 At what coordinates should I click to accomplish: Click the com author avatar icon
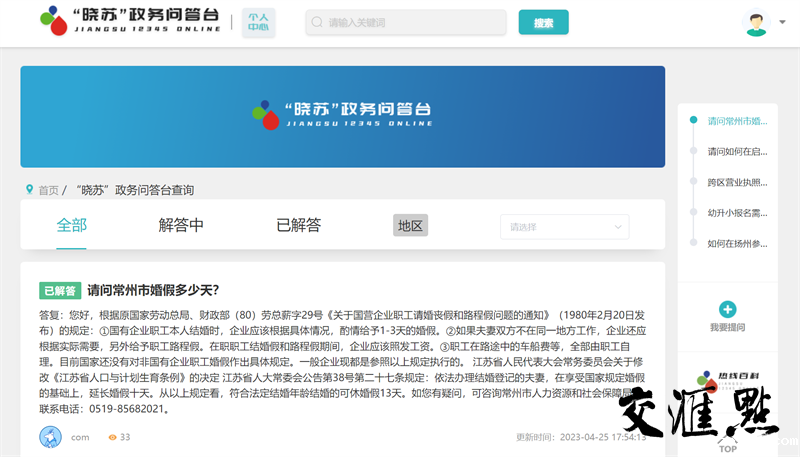[50, 437]
